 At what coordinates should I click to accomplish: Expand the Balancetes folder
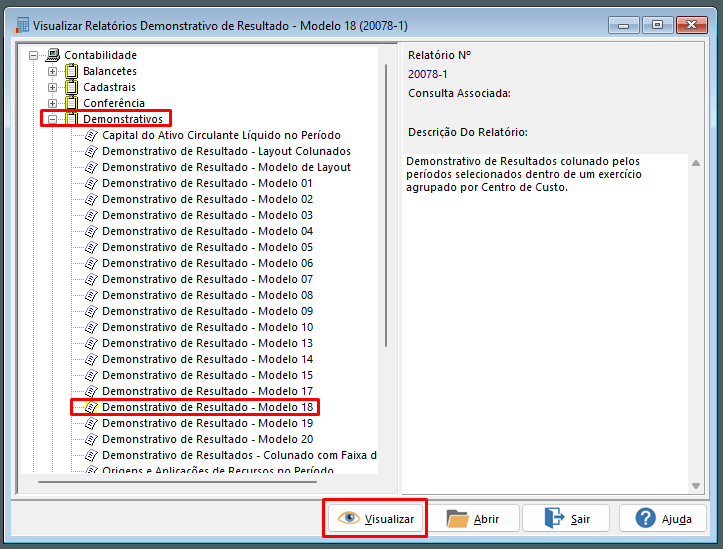(52, 71)
